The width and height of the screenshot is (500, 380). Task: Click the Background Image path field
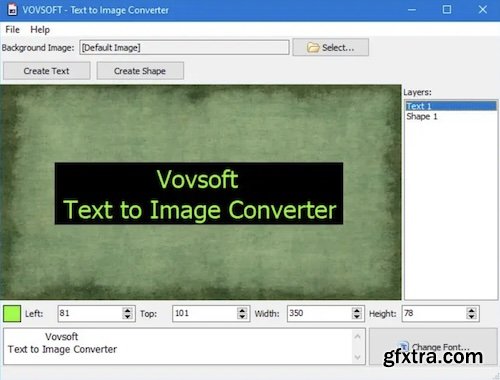coord(184,47)
